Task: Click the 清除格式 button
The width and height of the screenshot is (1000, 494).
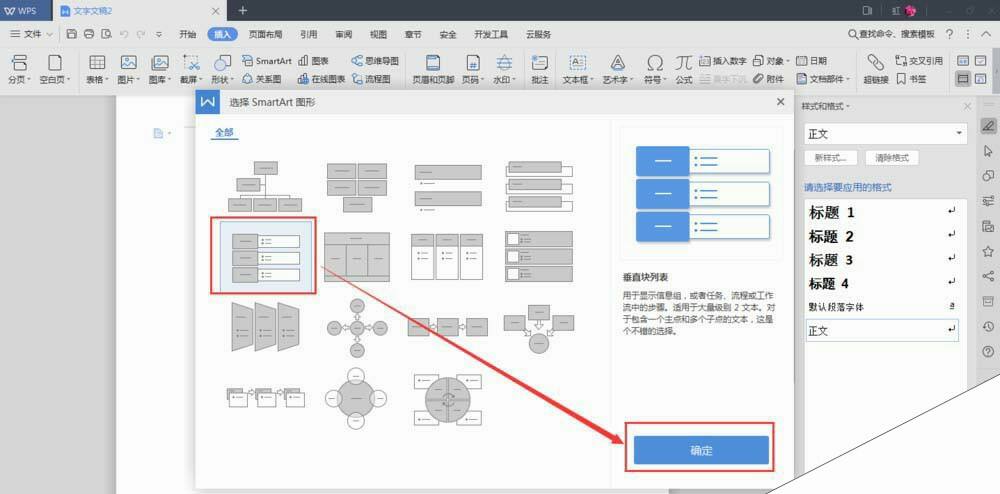Action: [x=892, y=157]
